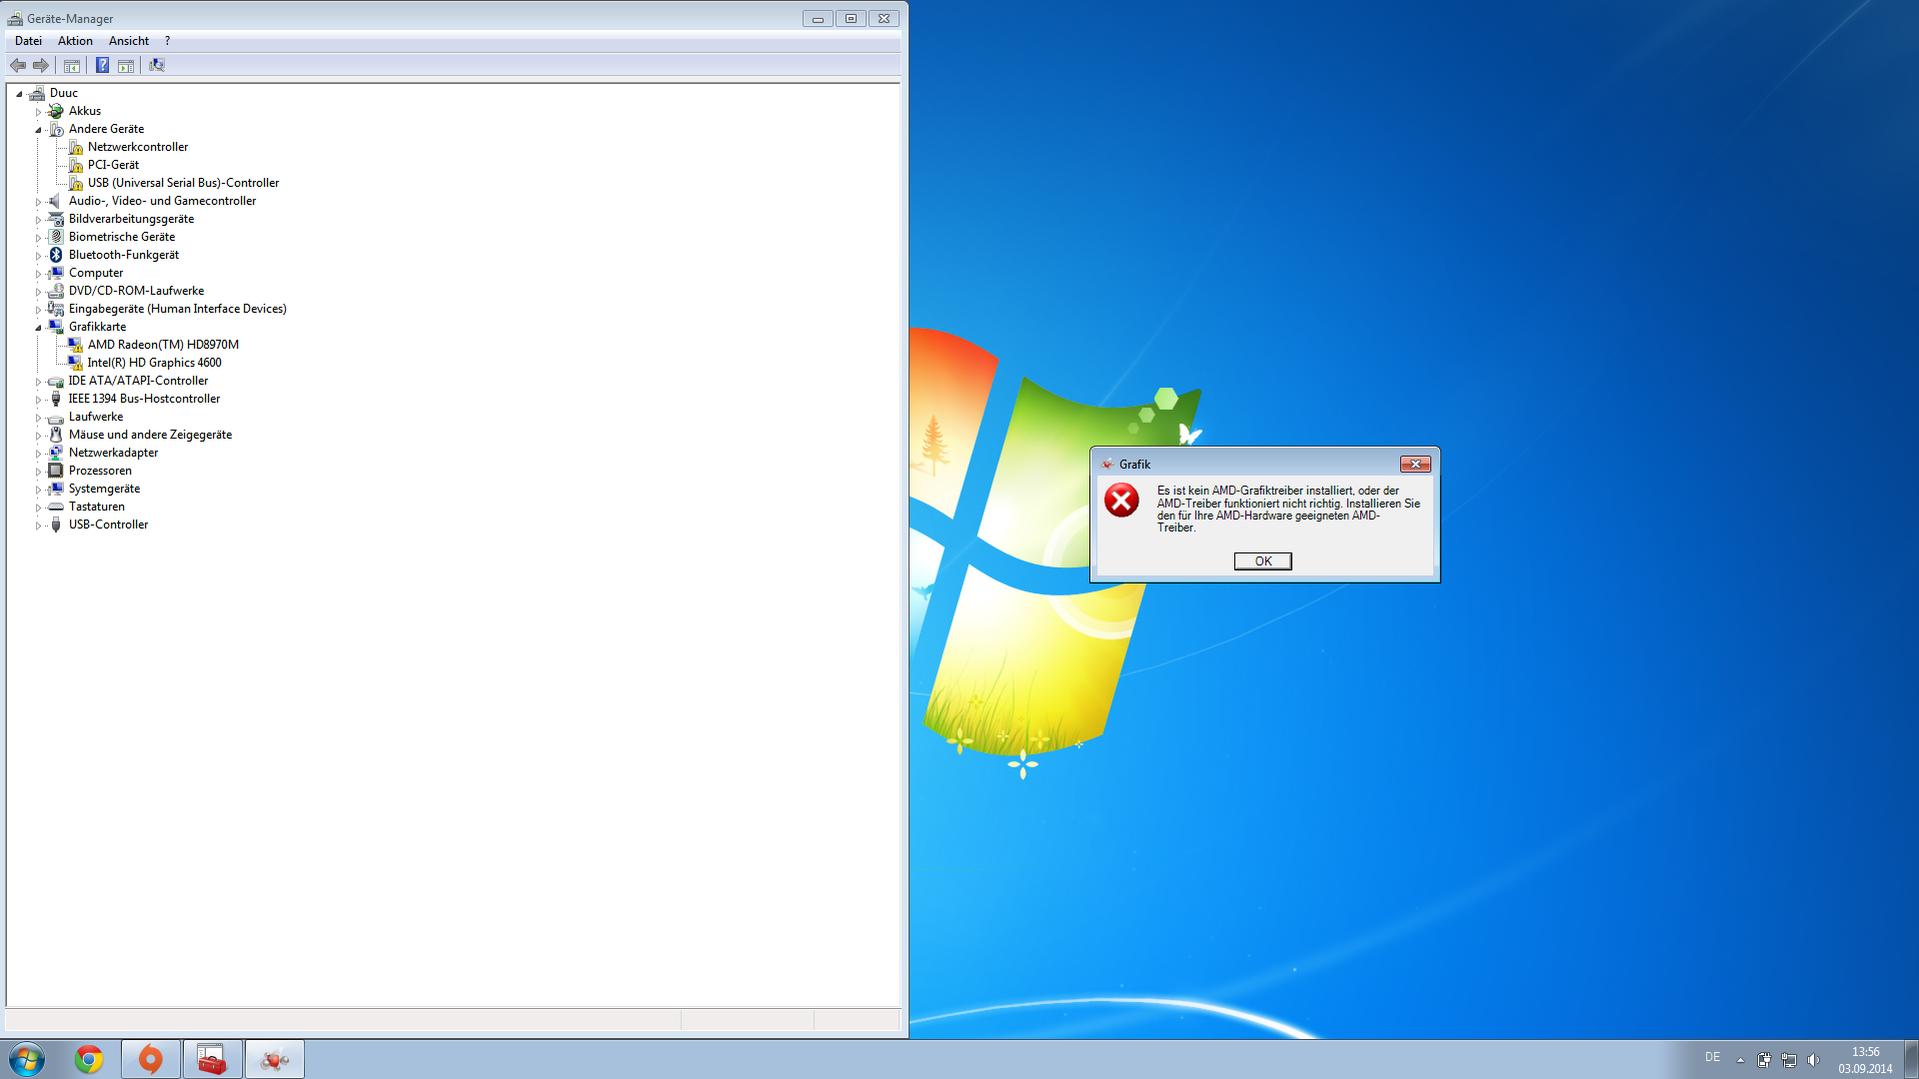
Task: Open the Windows Start orb
Action: tap(27, 1059)
